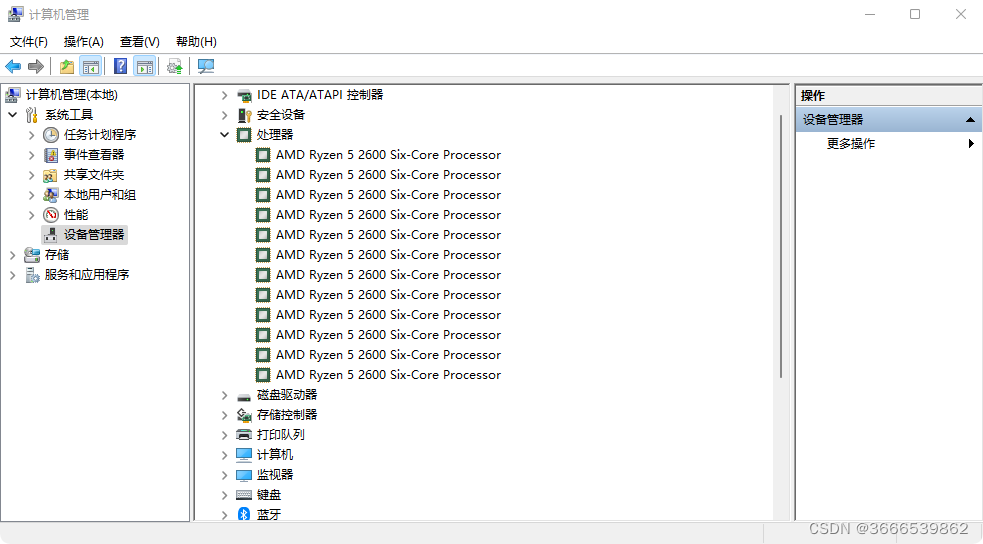Click the Forward arrow toolbar icon
Viewport: 983px width, 544px height.
[36, 66]
